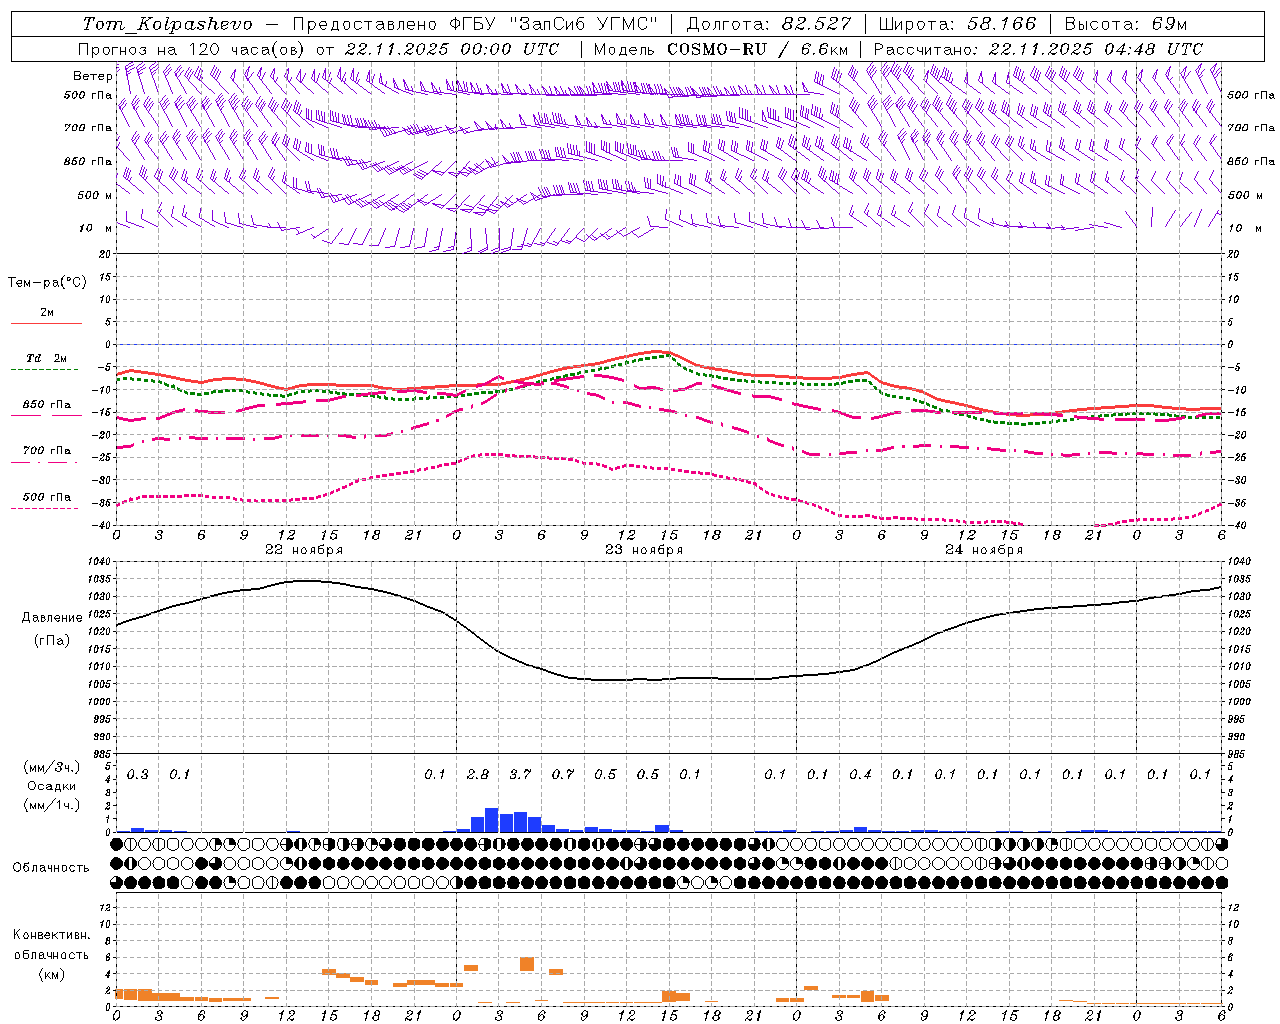The width and height of the screenshot is (1280, 1024).
Task: Click the 'Осадки' precipitation label
Action: (52, 786)
